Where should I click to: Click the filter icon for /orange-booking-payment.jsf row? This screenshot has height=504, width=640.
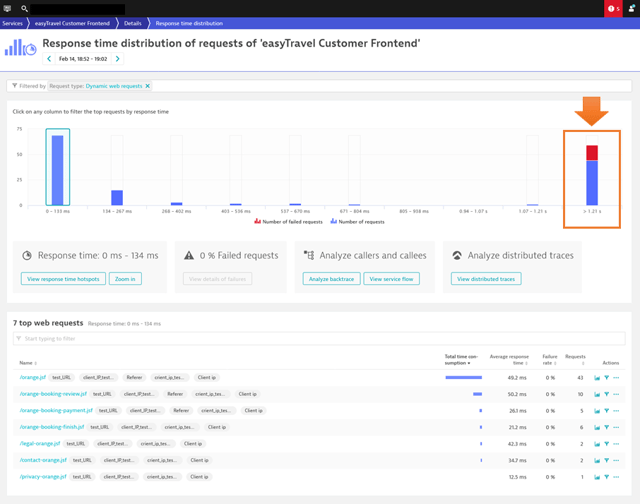607,411
